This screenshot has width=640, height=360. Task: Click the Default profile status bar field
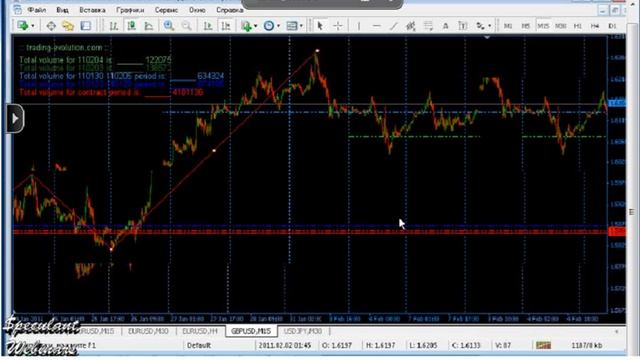[x=199, y=345]
